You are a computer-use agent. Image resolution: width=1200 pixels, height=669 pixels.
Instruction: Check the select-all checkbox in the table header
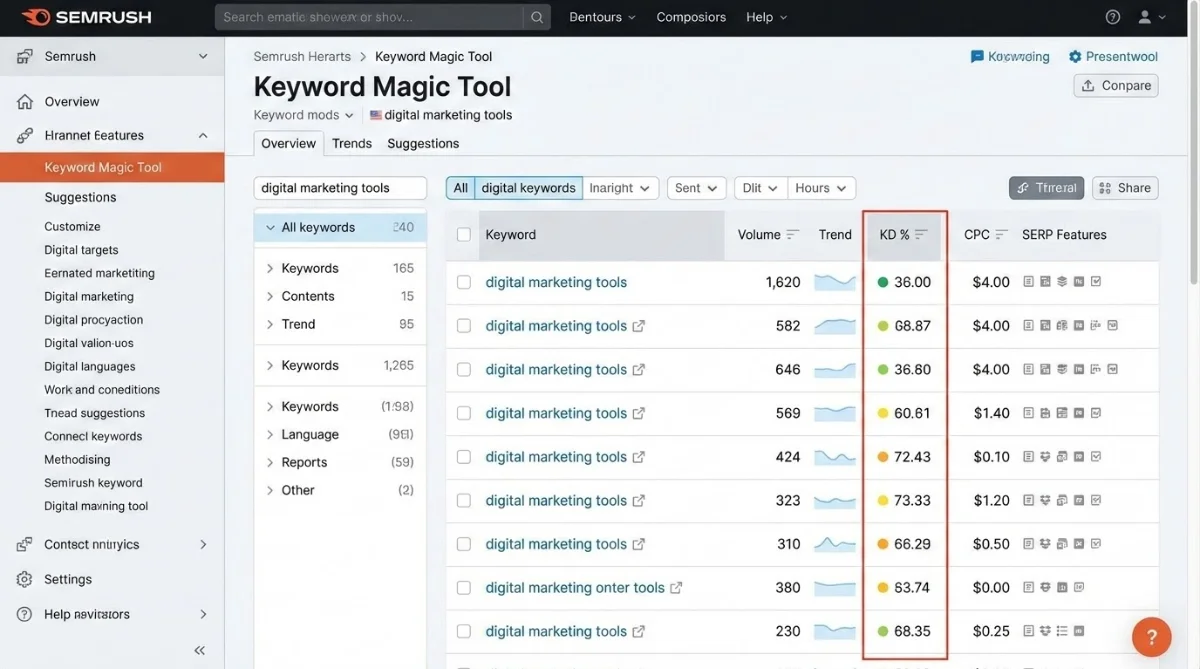click(x=463, y=233)
